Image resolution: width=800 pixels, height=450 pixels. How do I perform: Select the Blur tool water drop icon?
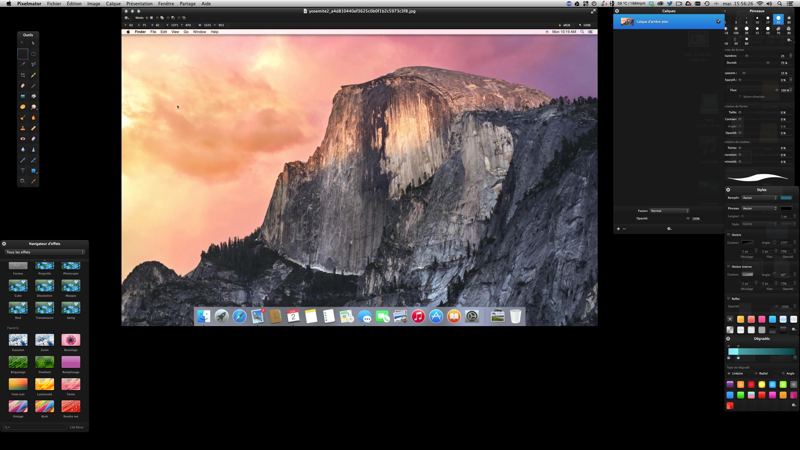point(22,149)
